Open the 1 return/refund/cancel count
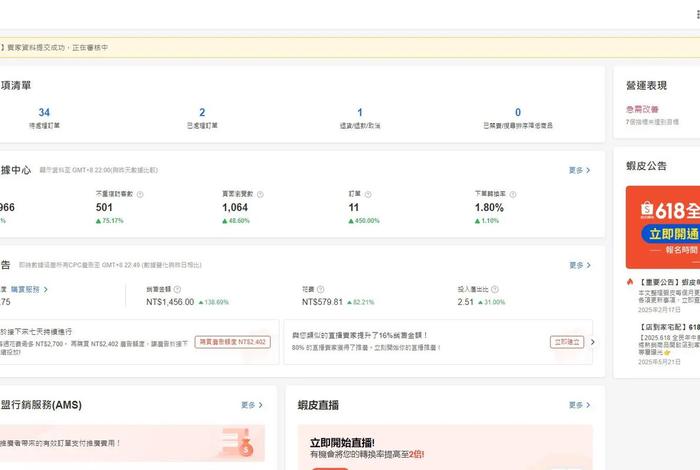Screen dimensions: 700x470 coord(360,112)
